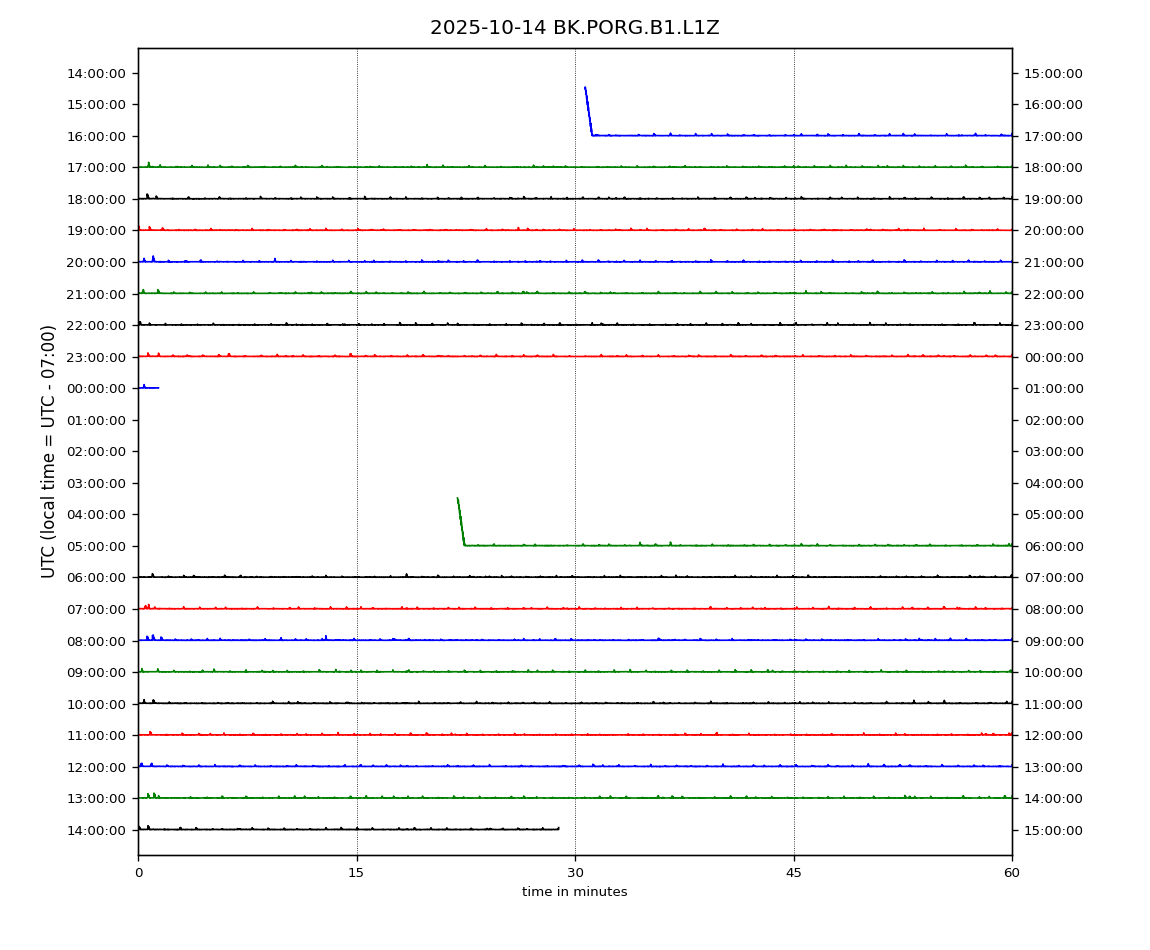This screenshot has height=950, width=1150.
Task: Click the short blue trace segment at 00:00:00
Action: [x=149, y=387]
